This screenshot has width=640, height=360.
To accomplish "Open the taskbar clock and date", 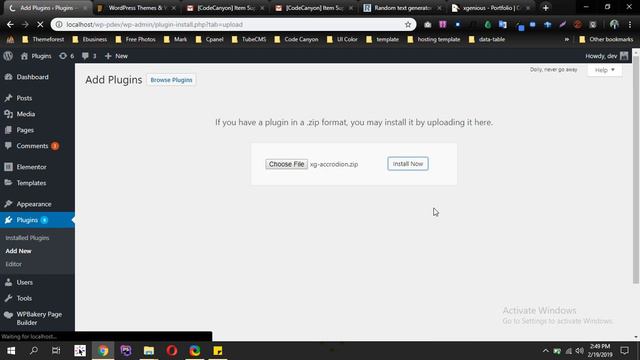I will [600, 351].
